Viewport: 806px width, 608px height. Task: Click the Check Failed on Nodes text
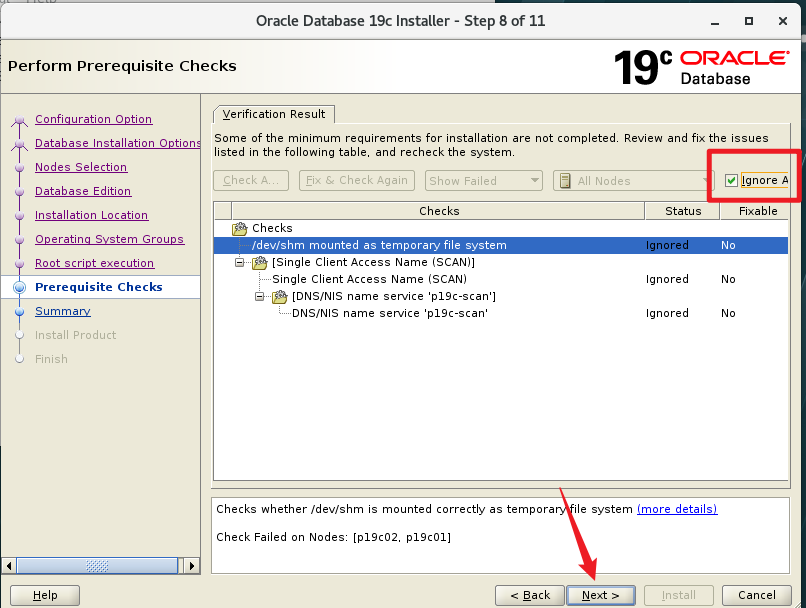(334, 538)
